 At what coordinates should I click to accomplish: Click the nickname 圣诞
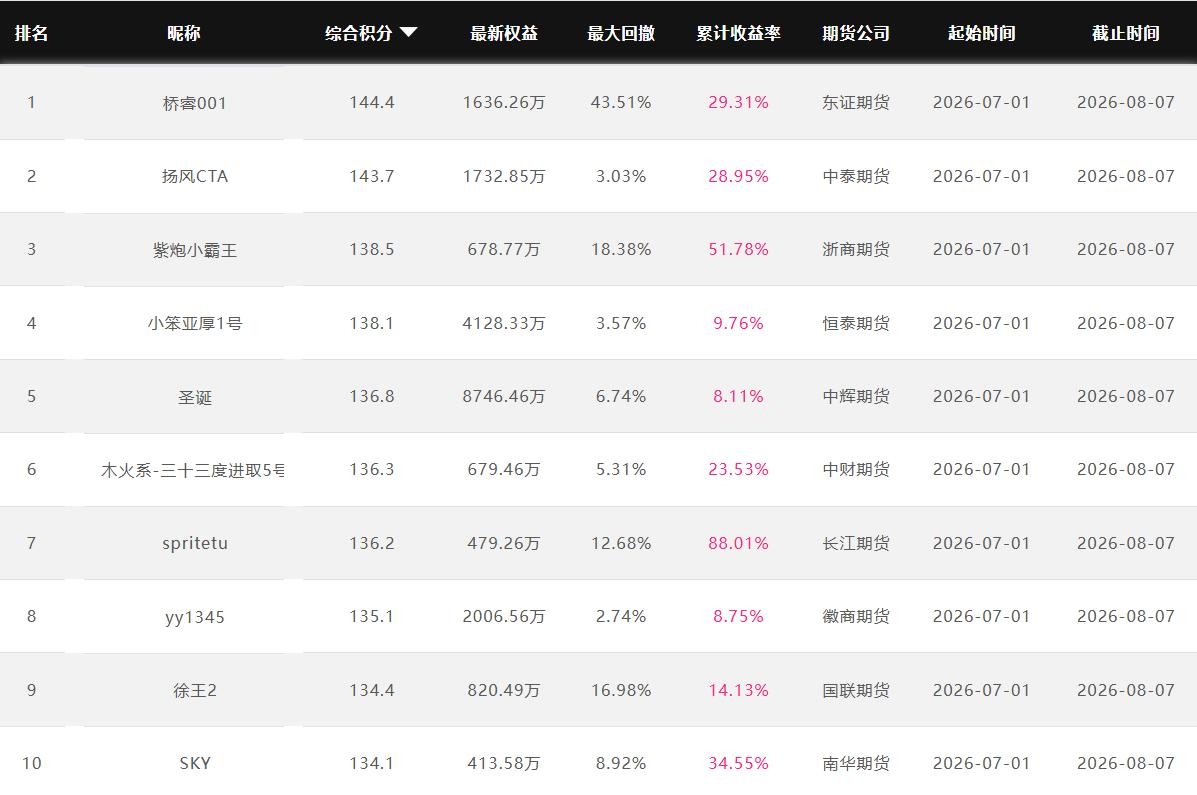(195, 397)
